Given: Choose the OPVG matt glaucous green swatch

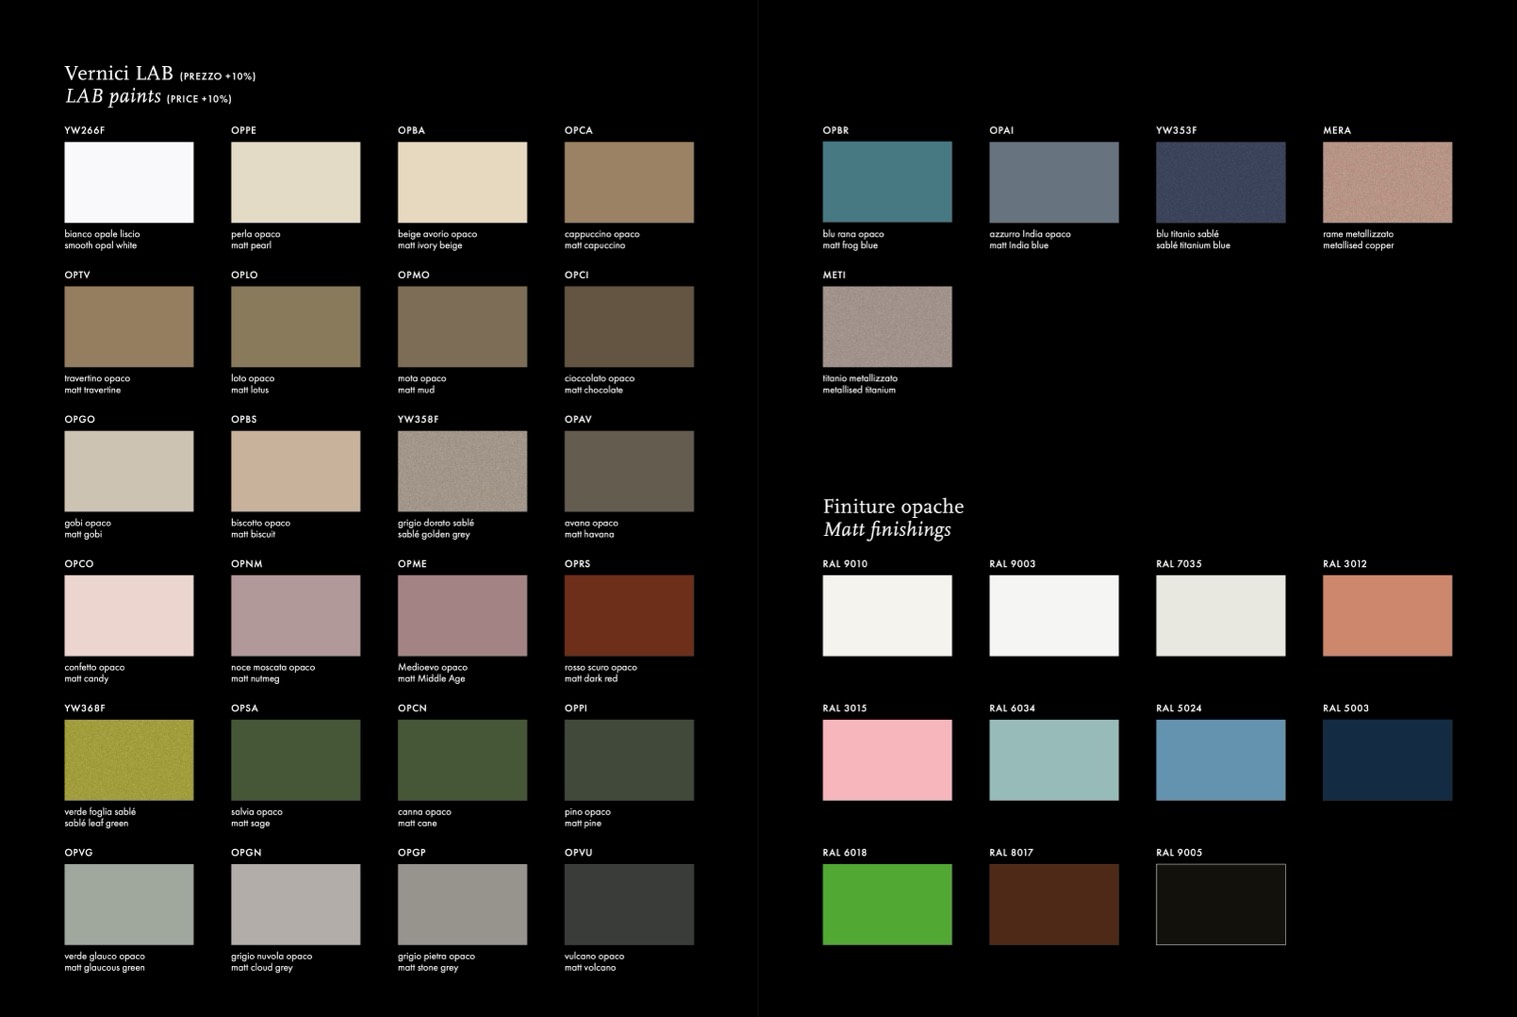Looking at the screenshot, I should tap(129, 904).
